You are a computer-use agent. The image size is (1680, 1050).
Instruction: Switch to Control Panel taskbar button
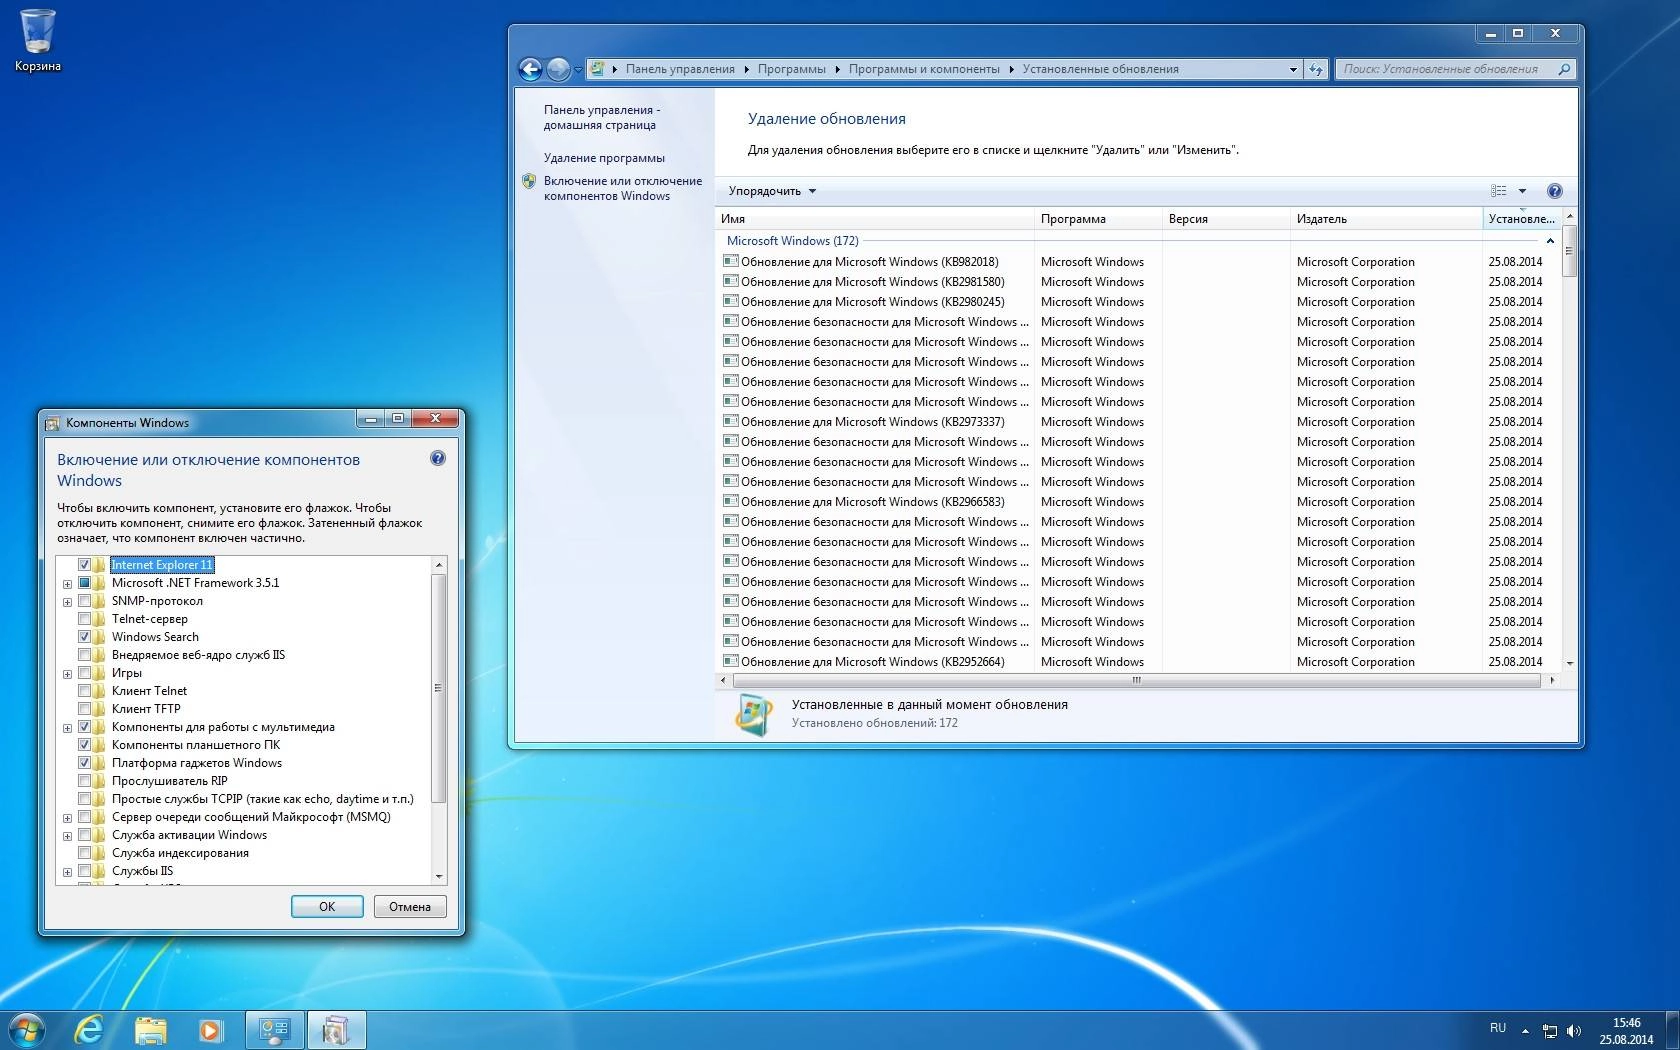click(274, 1030)
